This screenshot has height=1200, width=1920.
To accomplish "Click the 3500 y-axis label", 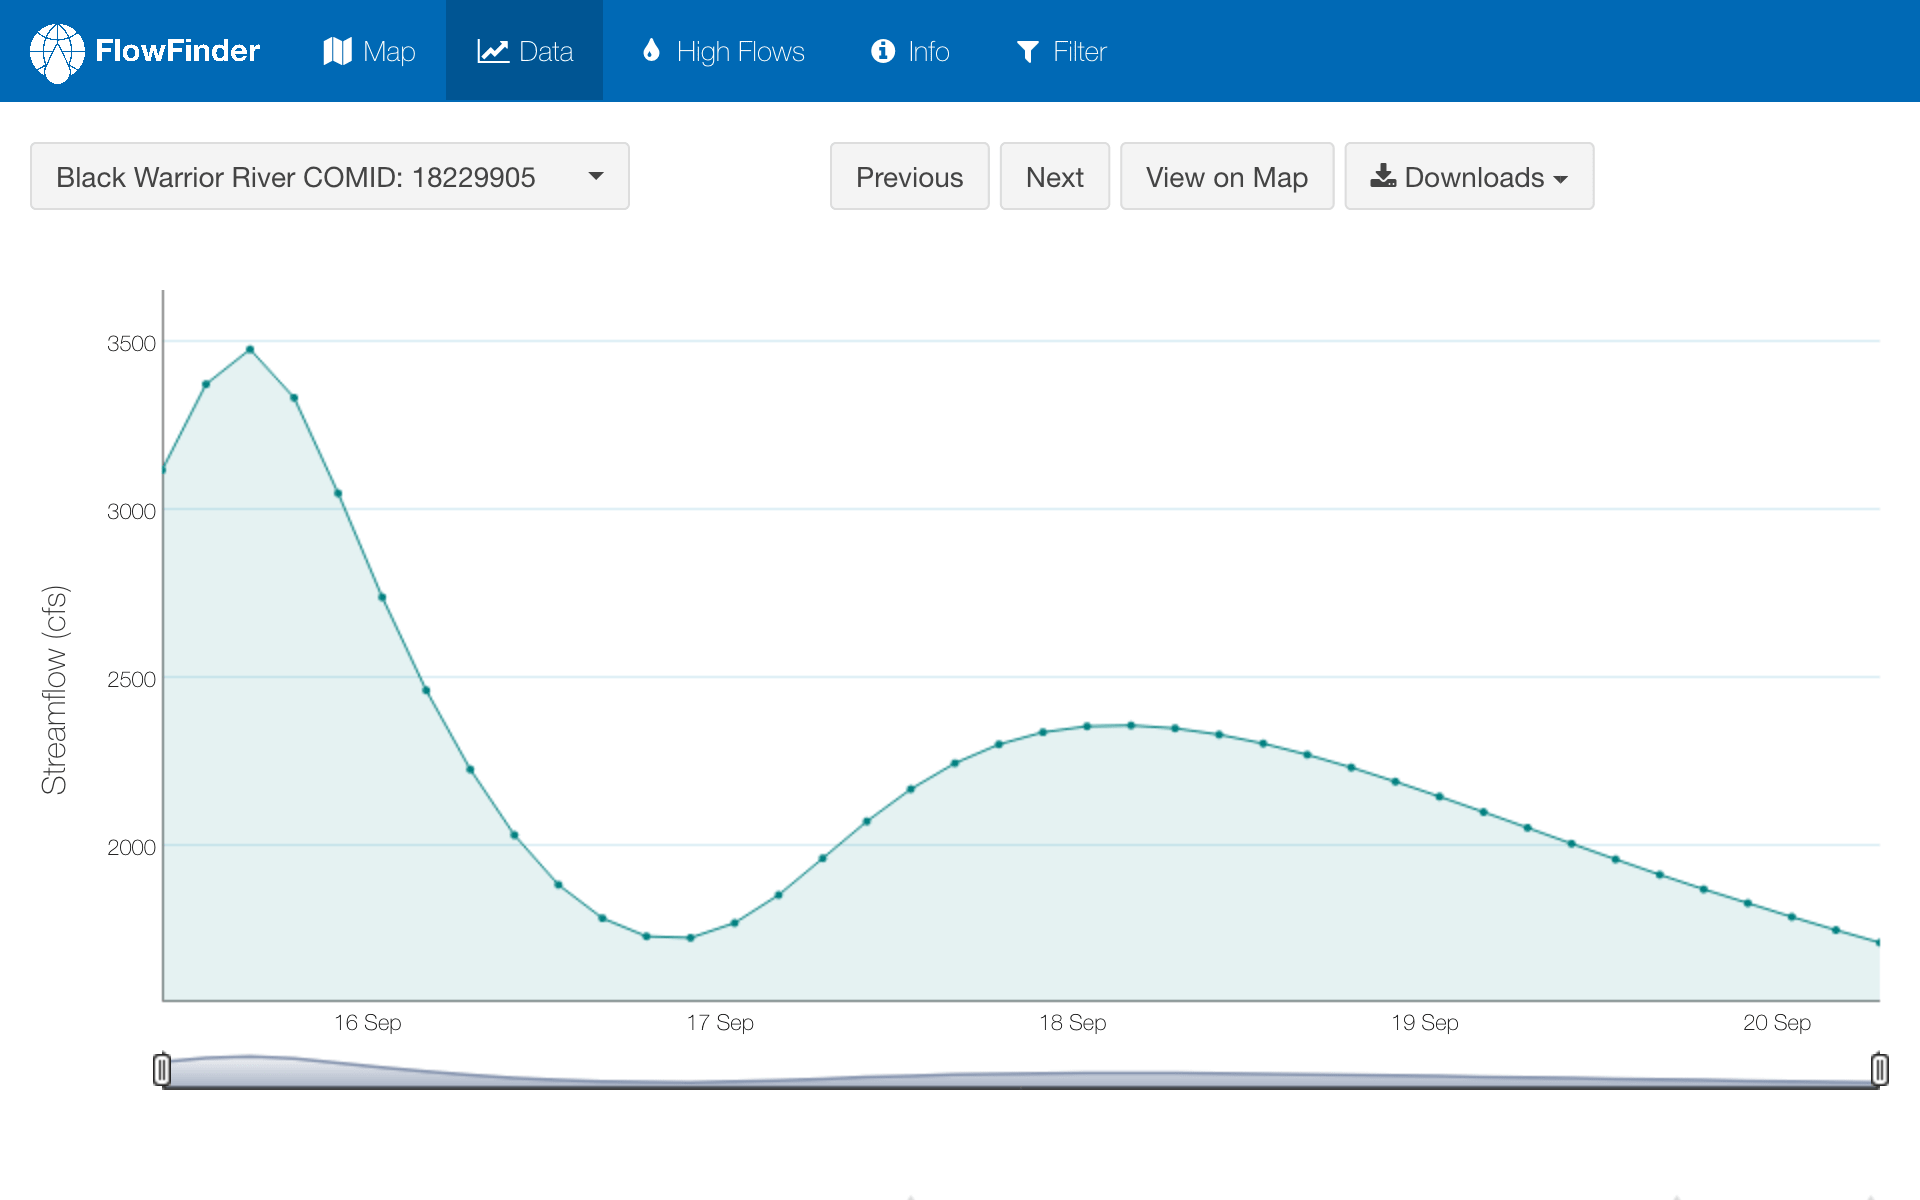I will 131,343.
